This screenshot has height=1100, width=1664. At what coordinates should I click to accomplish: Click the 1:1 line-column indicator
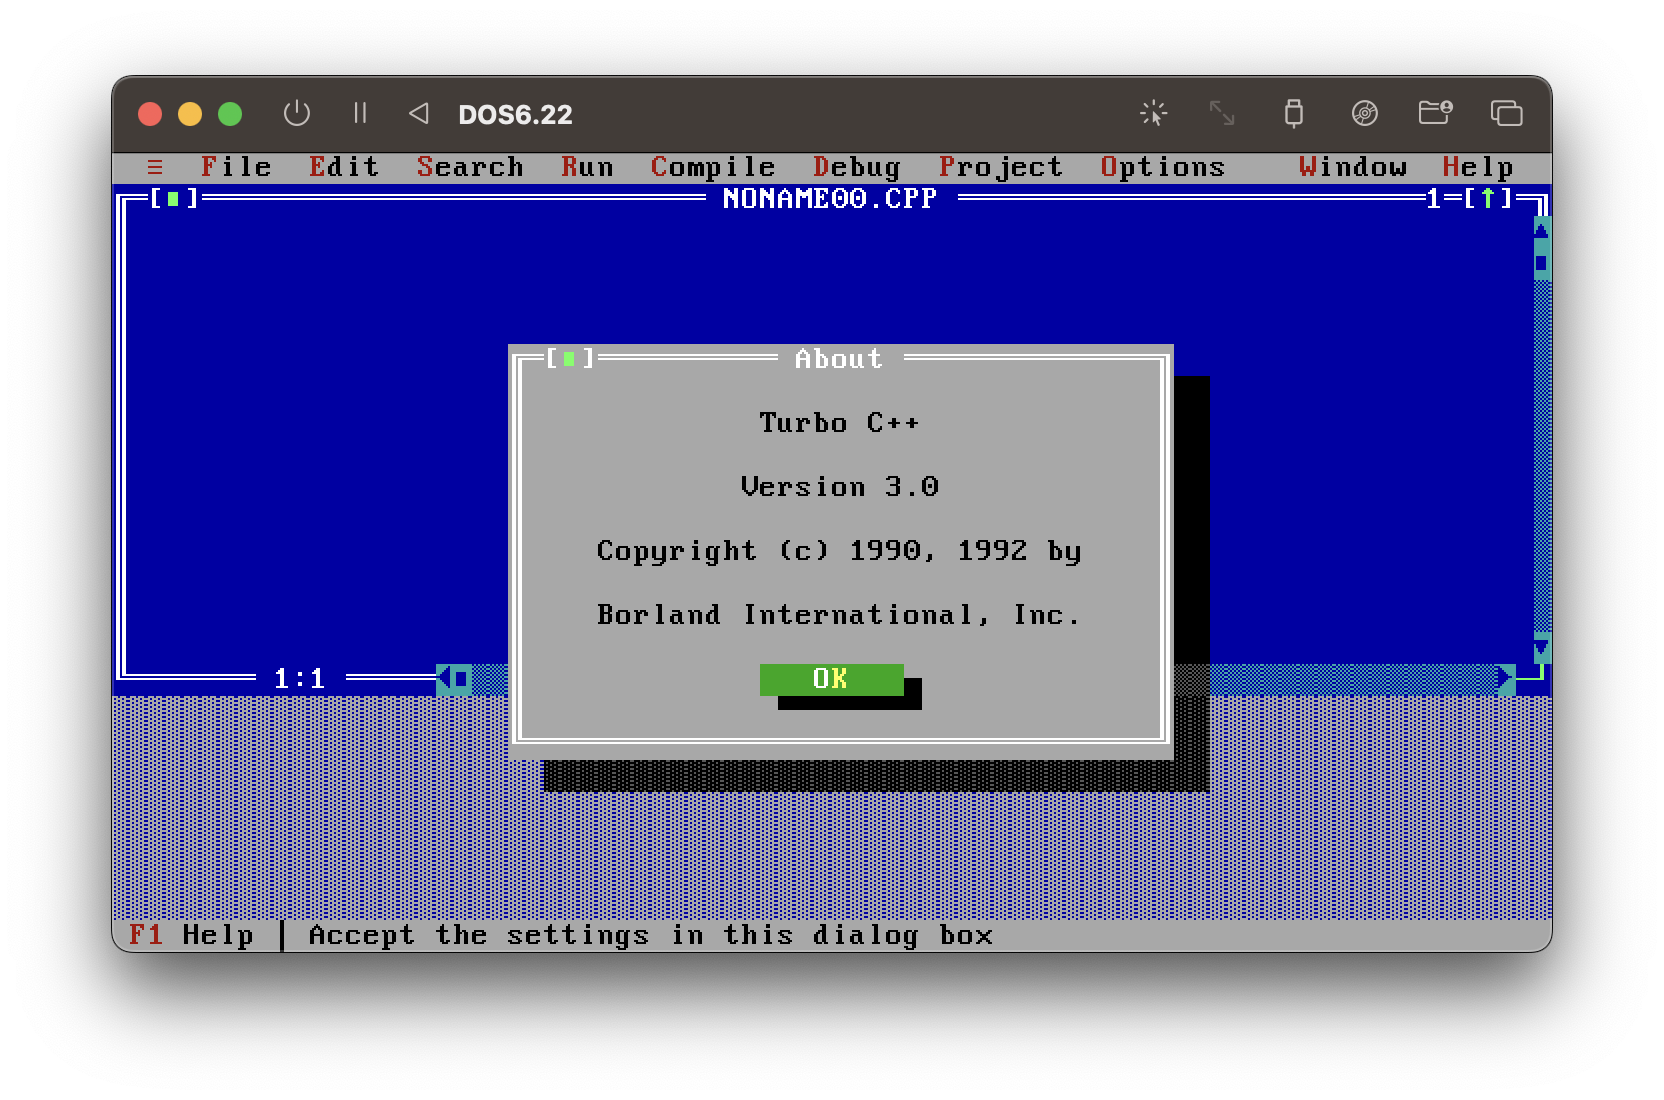299,678
